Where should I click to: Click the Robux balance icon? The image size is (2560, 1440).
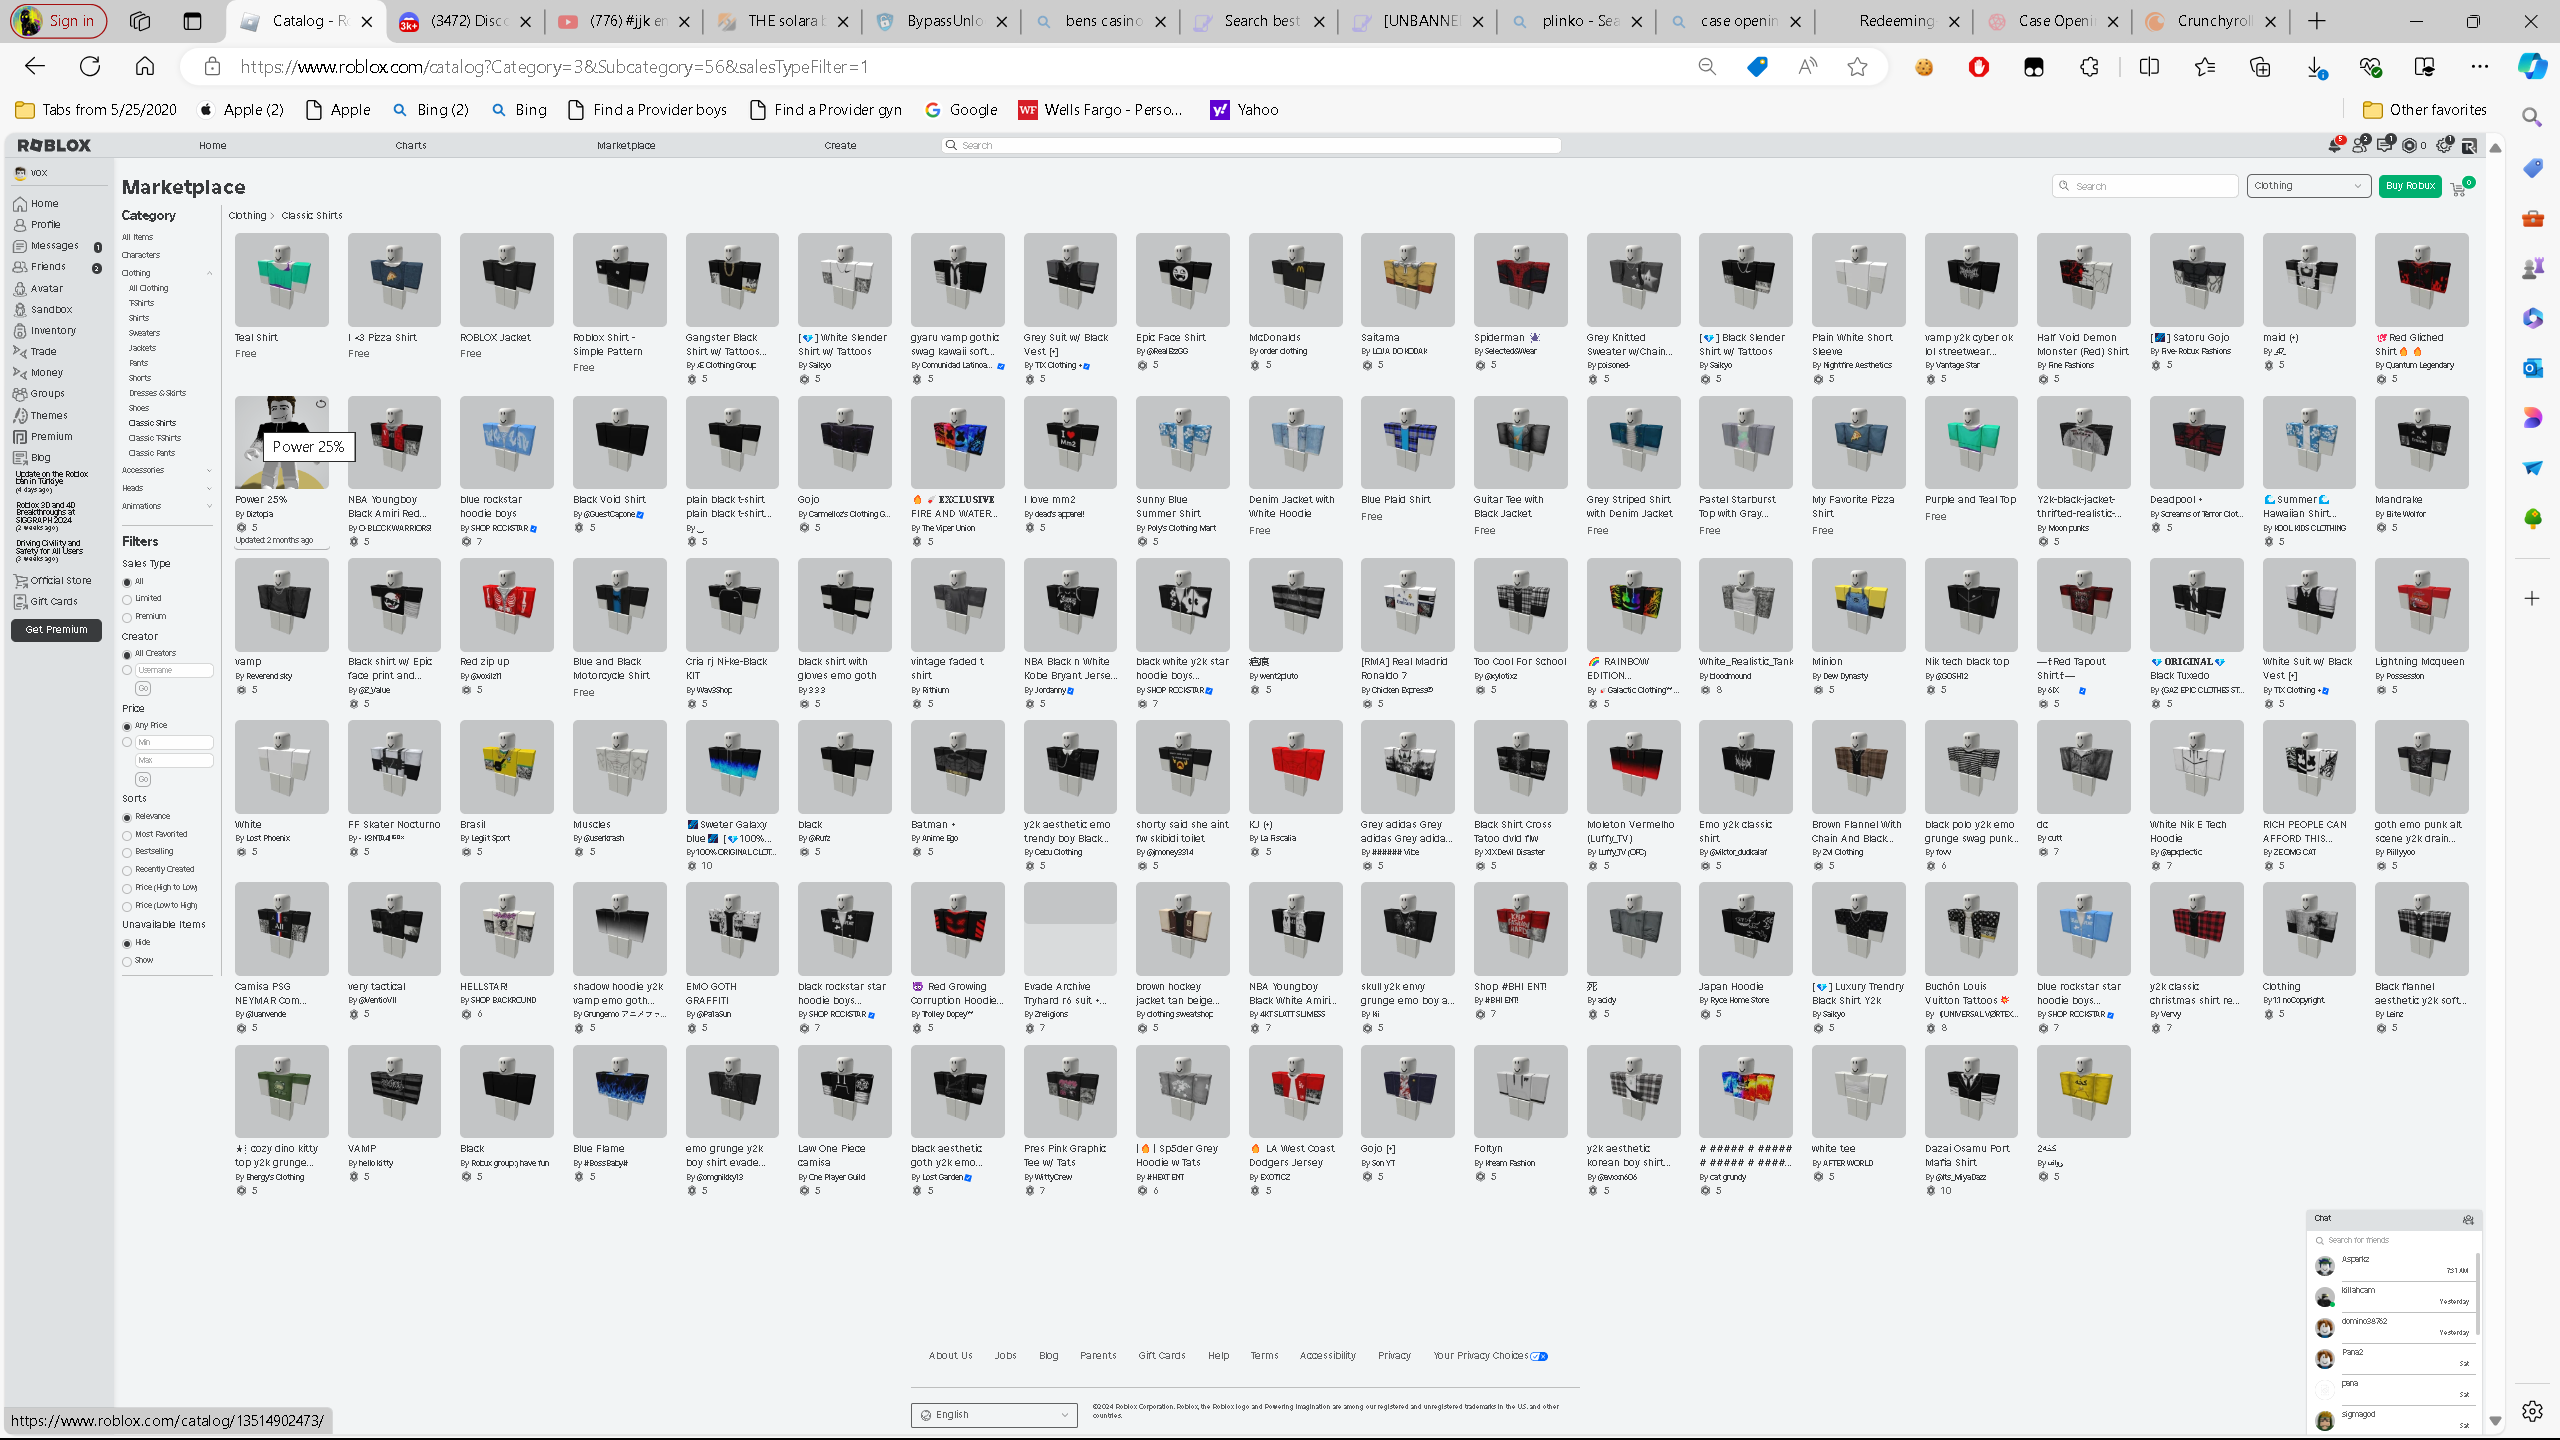[x=2409, y=146]
